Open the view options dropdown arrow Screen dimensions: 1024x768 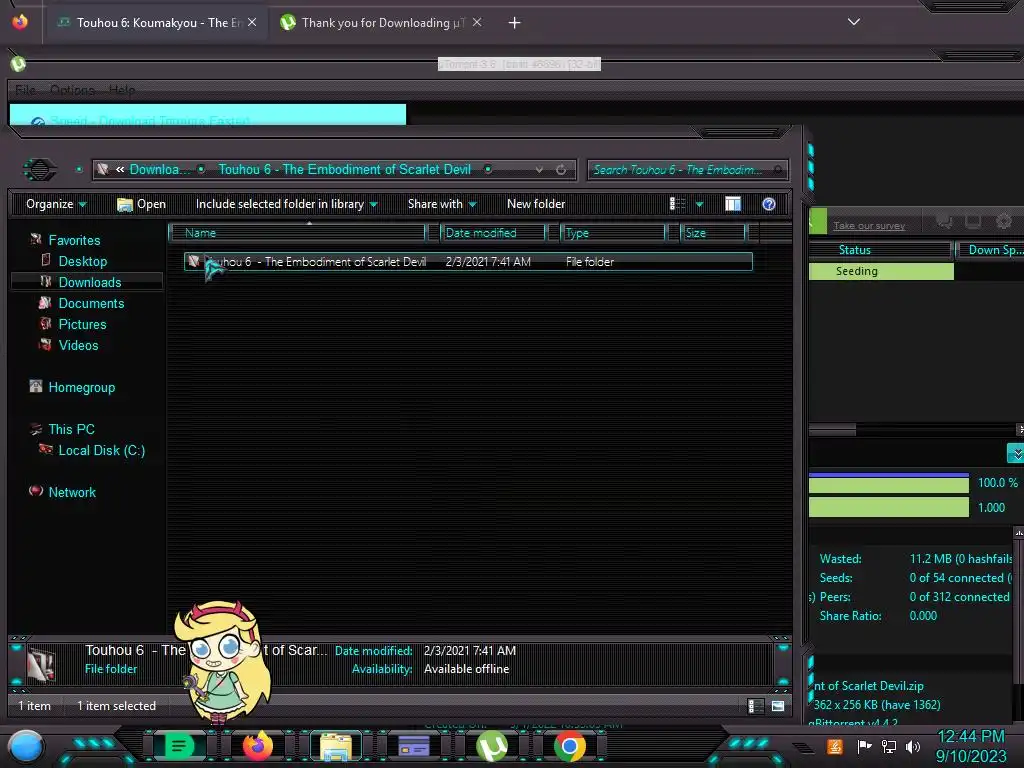699,205
